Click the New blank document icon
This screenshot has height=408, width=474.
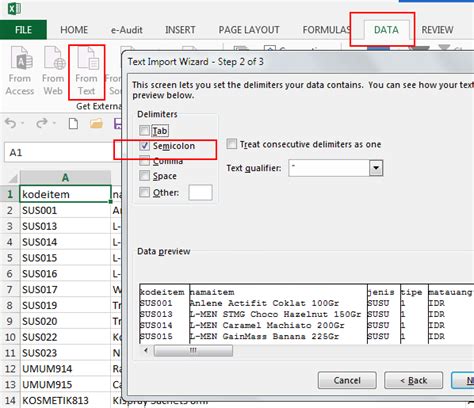73,124
